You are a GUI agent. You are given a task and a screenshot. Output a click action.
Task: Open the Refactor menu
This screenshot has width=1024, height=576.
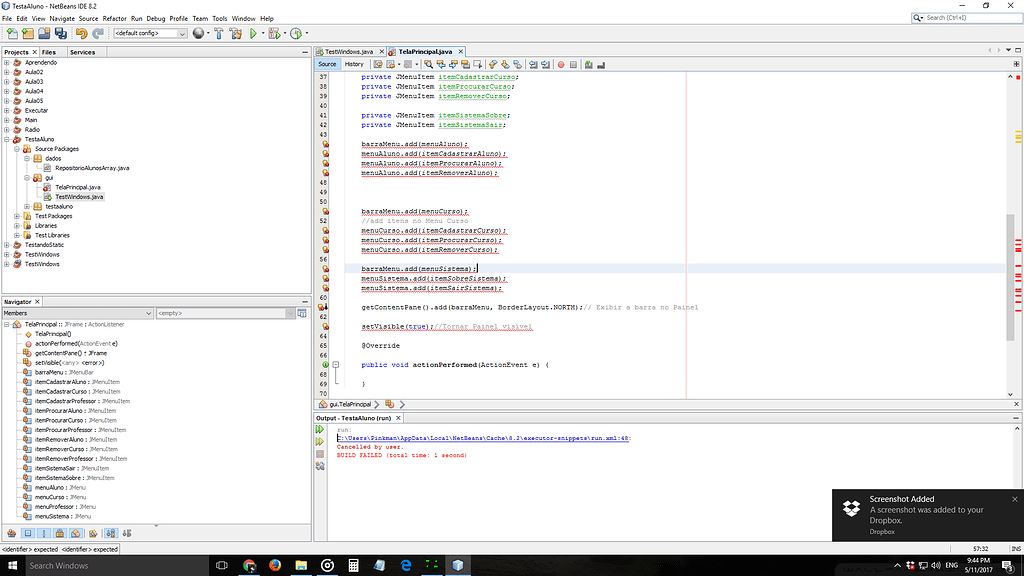(x=114, y=17)
